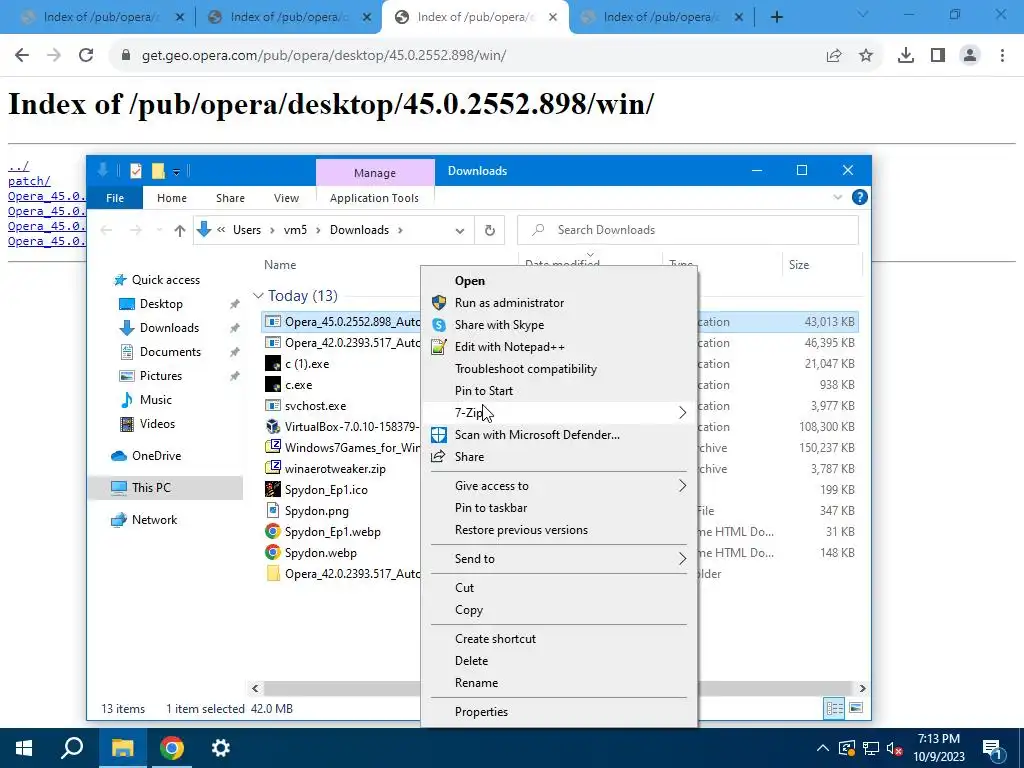
Task: Click the Chrome address bar URL
Action: (323, 56)
